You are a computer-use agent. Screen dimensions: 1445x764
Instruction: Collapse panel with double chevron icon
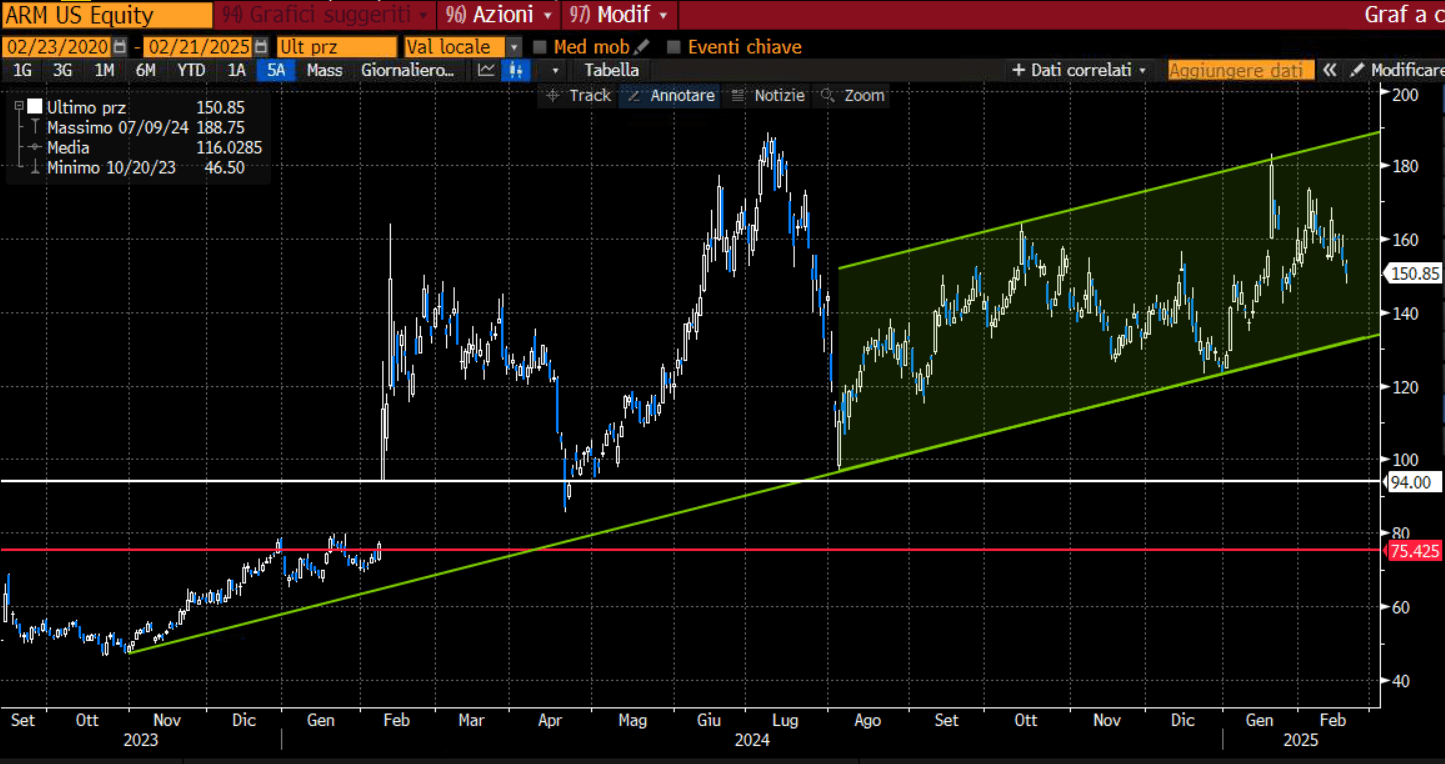point(1329,70)
